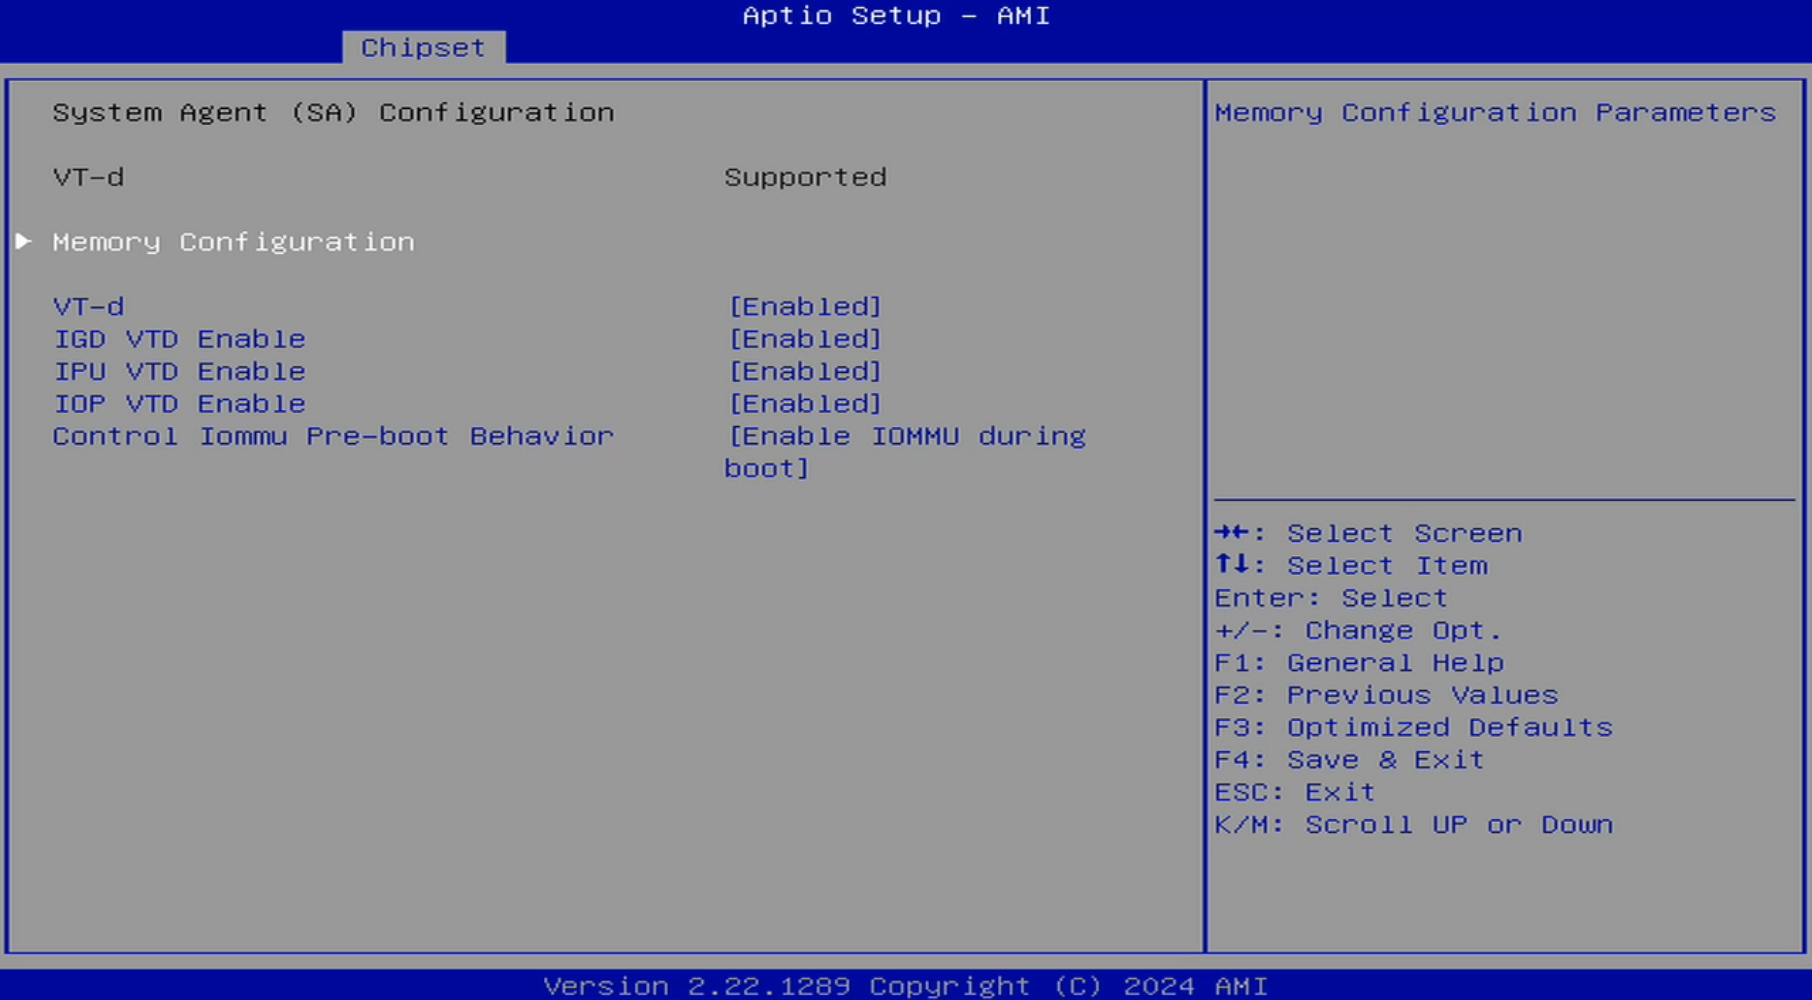Select the VT-d setting label
The height and width of the screenshot is (1000, 1812).
pyautogui.click(x=89, y=306)
